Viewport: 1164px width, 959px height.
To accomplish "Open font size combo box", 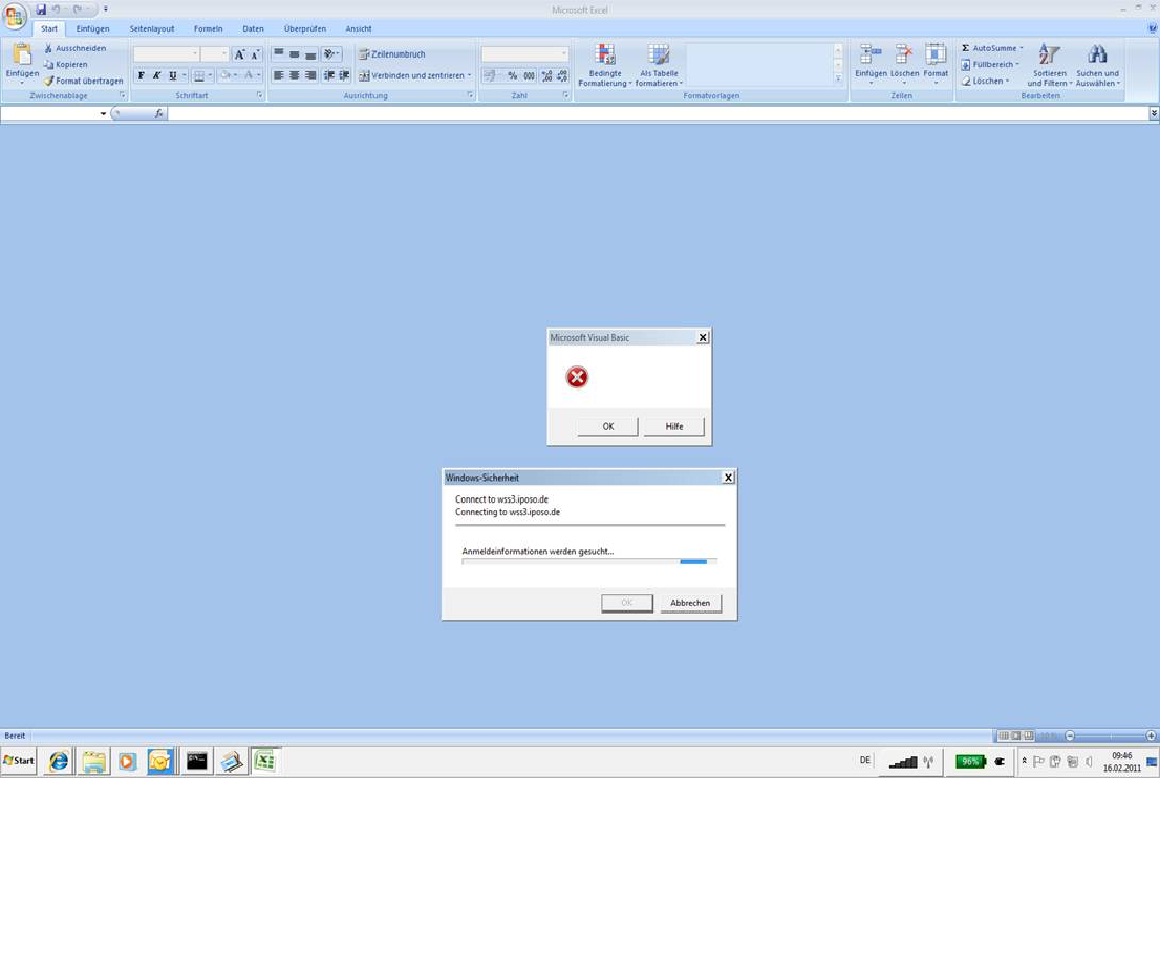I will (x=215, y=54).
